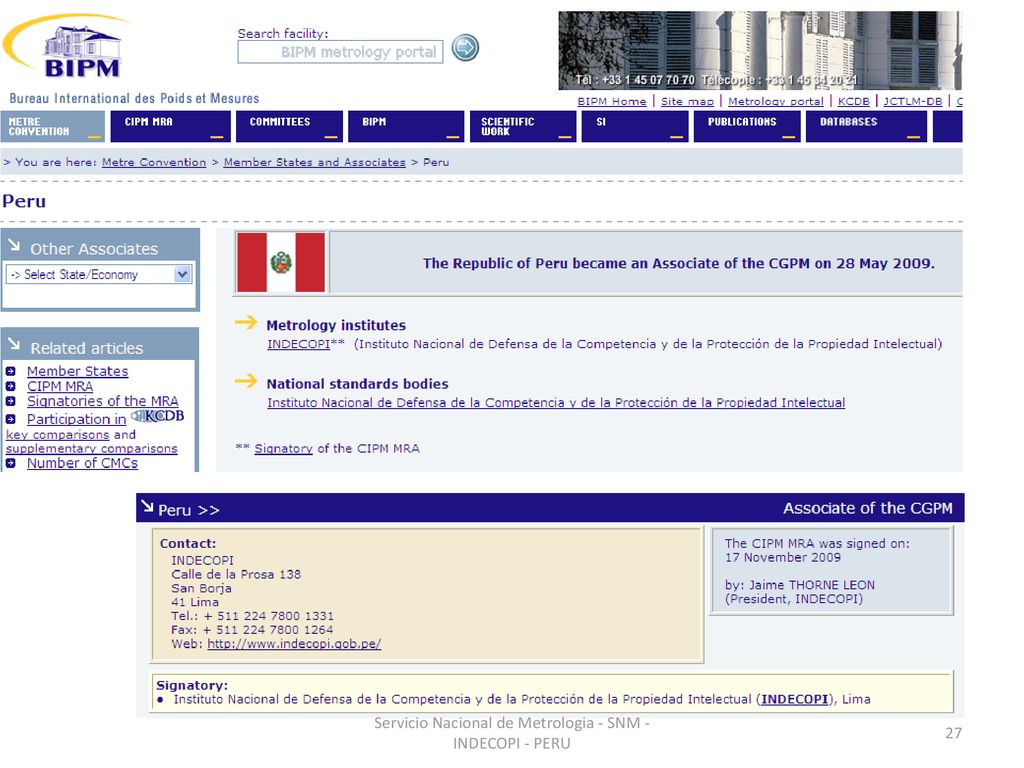Click the search go arrow button

point(465,48)
